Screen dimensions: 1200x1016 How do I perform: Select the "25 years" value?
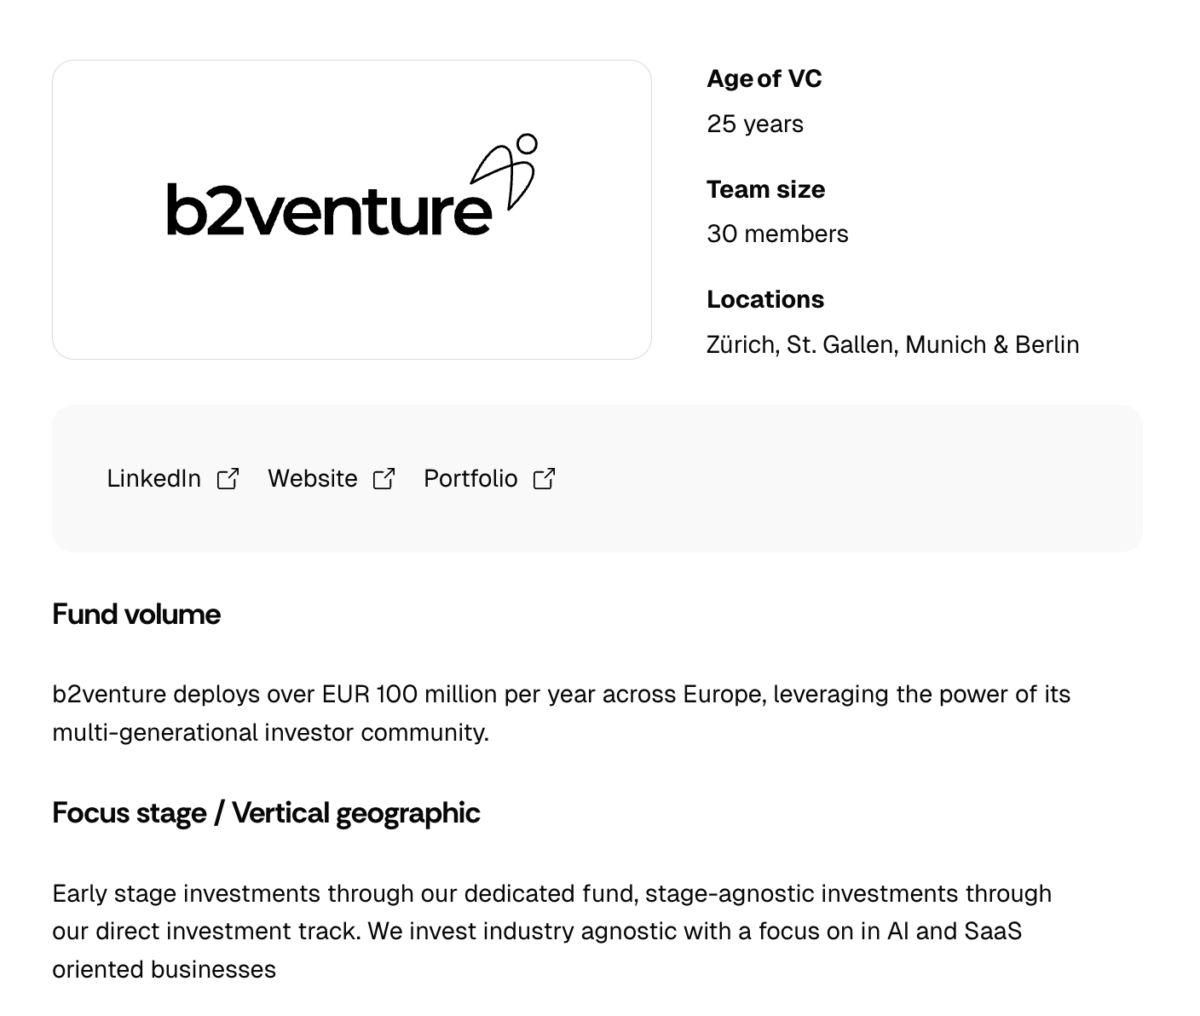click(x=755, y=124)
